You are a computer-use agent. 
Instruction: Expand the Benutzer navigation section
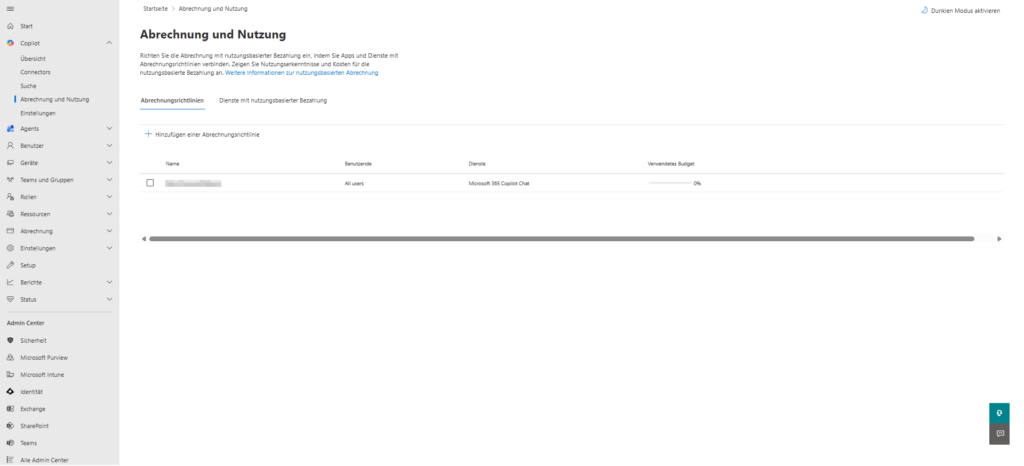click(x=109, y=146)
